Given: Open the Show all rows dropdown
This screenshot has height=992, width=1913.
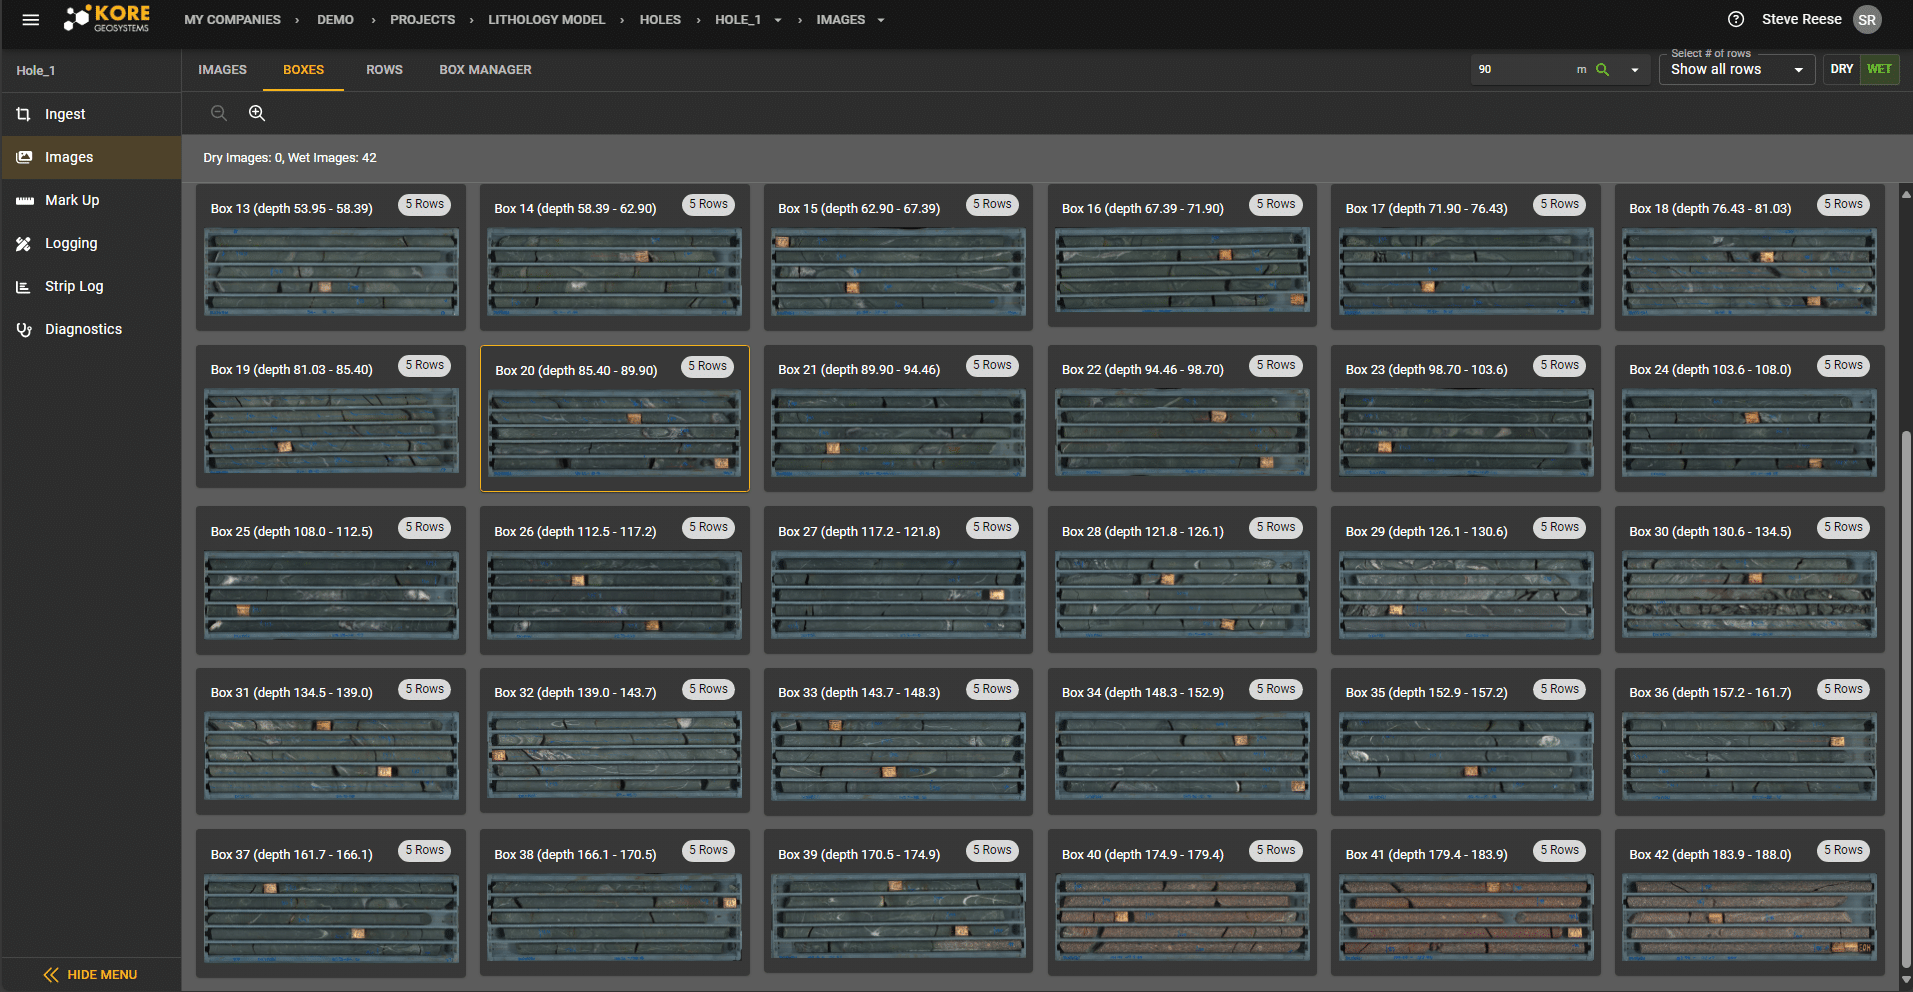Looking at the screenshot, I should [x=1736, y=70].
